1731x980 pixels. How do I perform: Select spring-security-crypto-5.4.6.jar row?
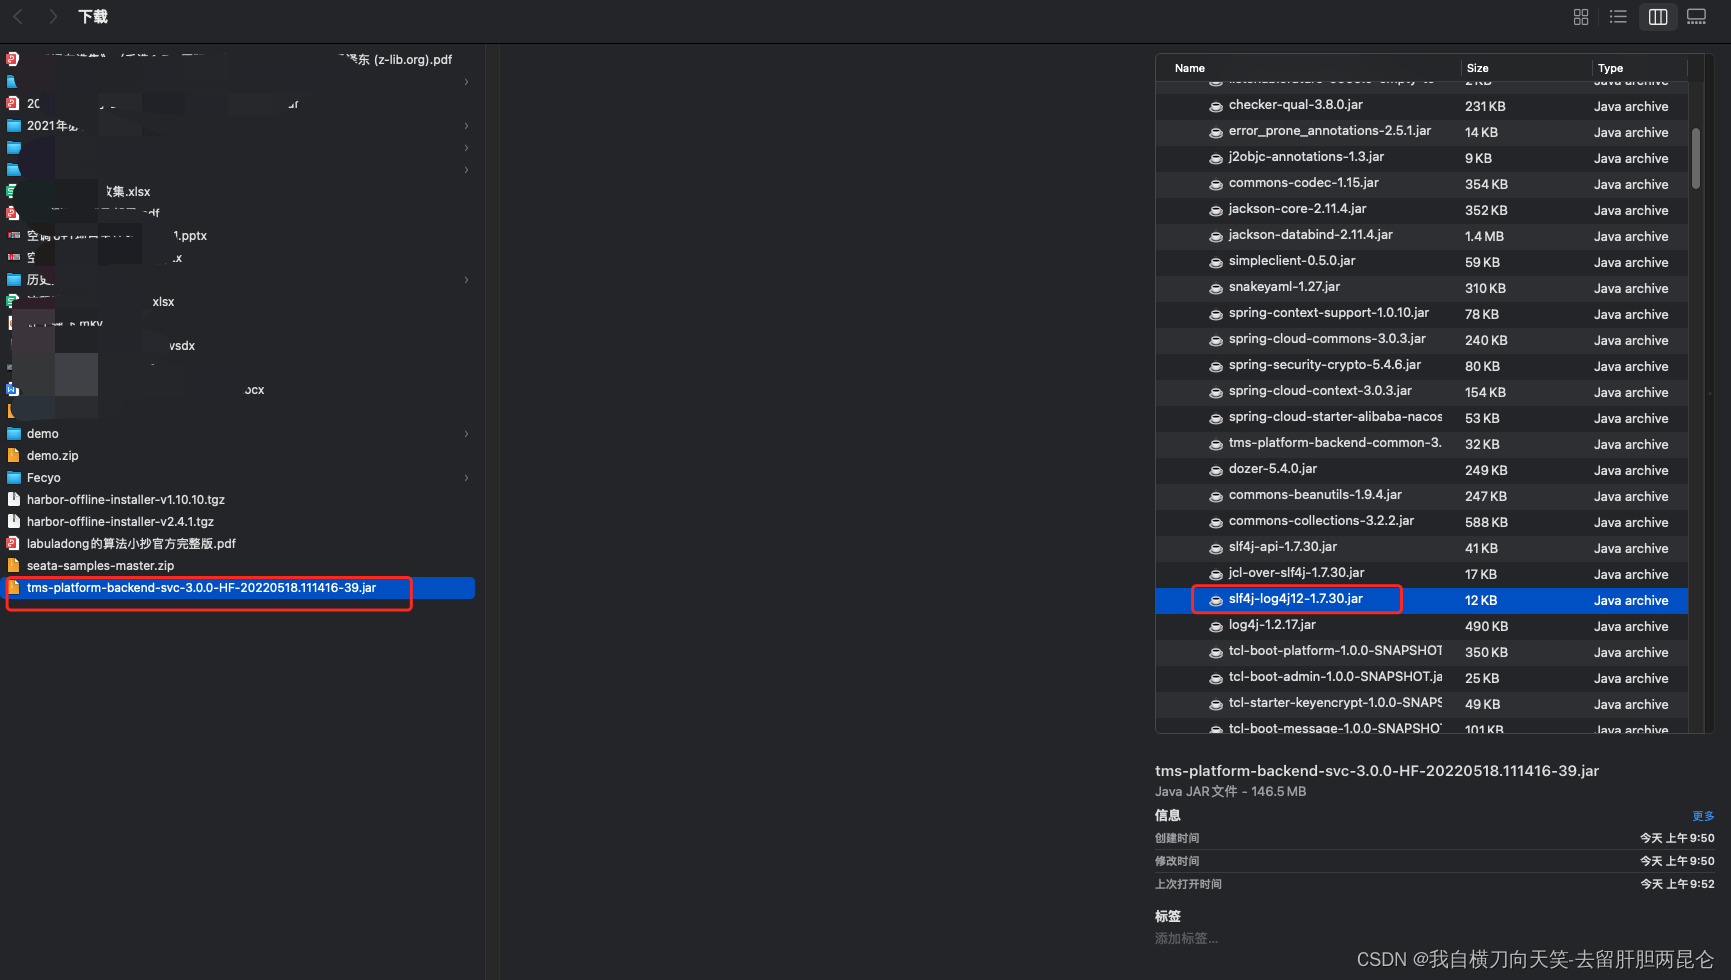click(1421, 366)
